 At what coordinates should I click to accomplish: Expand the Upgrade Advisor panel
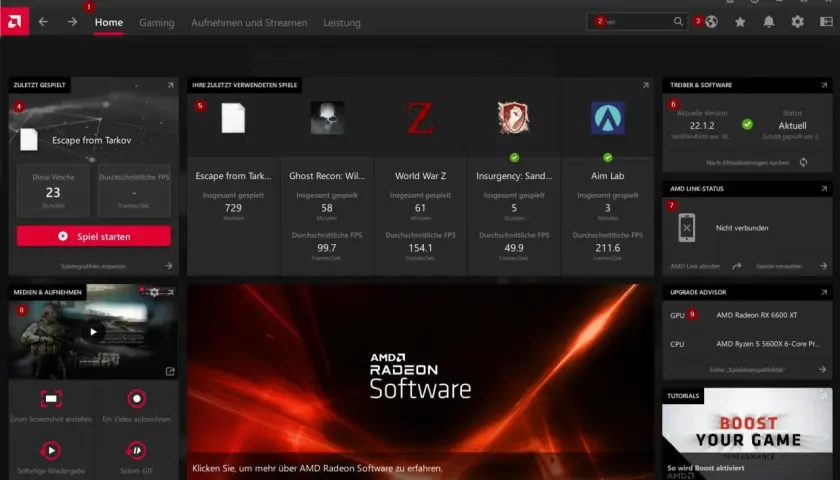(824, 292)
